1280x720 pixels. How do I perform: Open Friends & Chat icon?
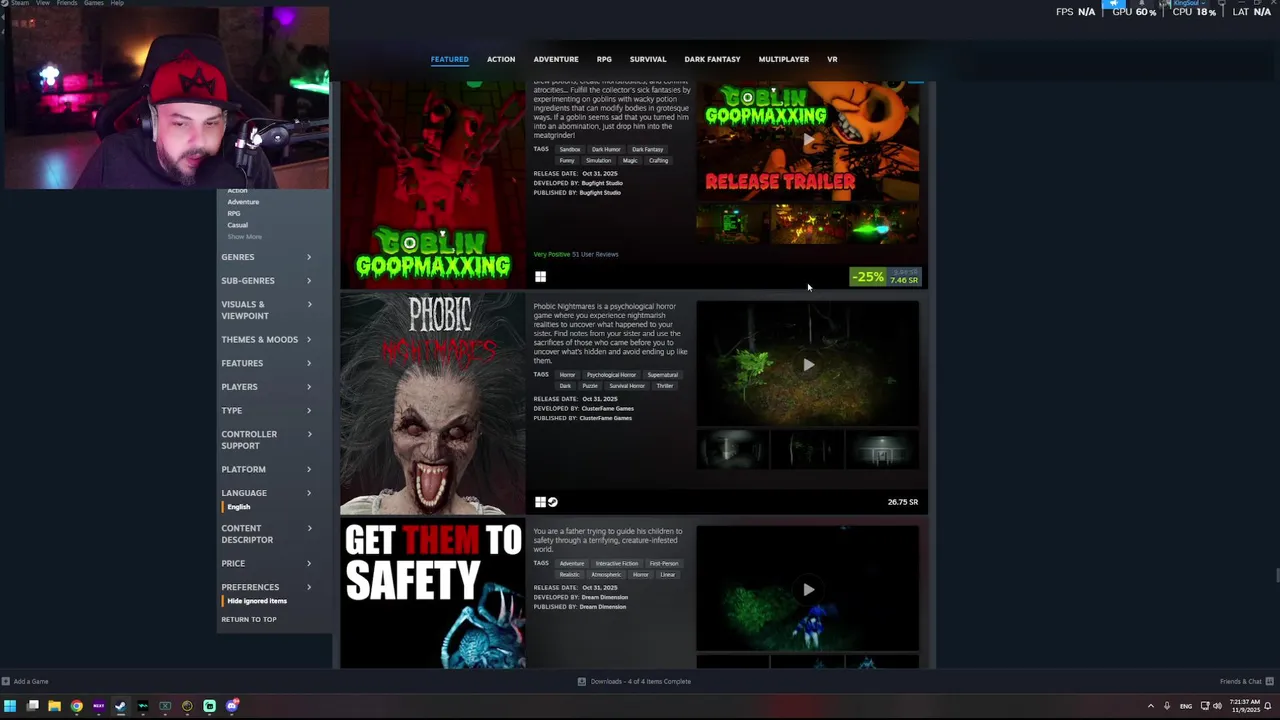coord(1269,681)
